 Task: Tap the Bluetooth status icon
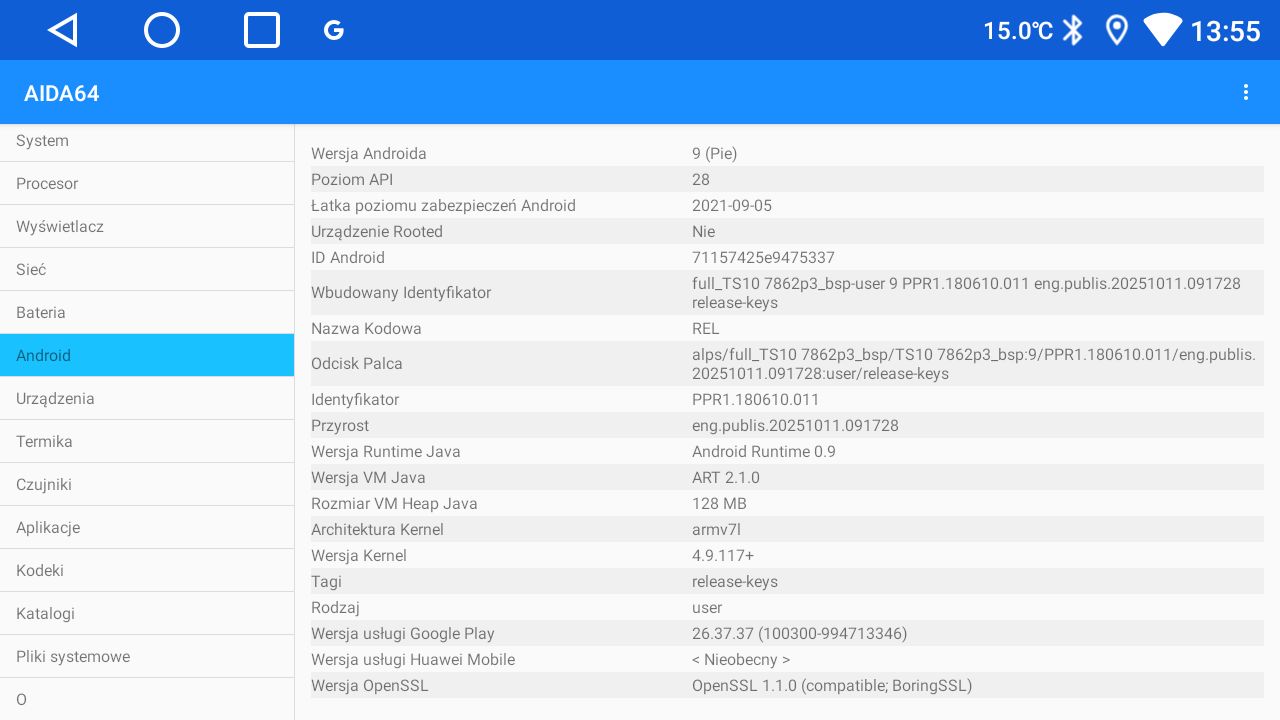pos(1073,30)
